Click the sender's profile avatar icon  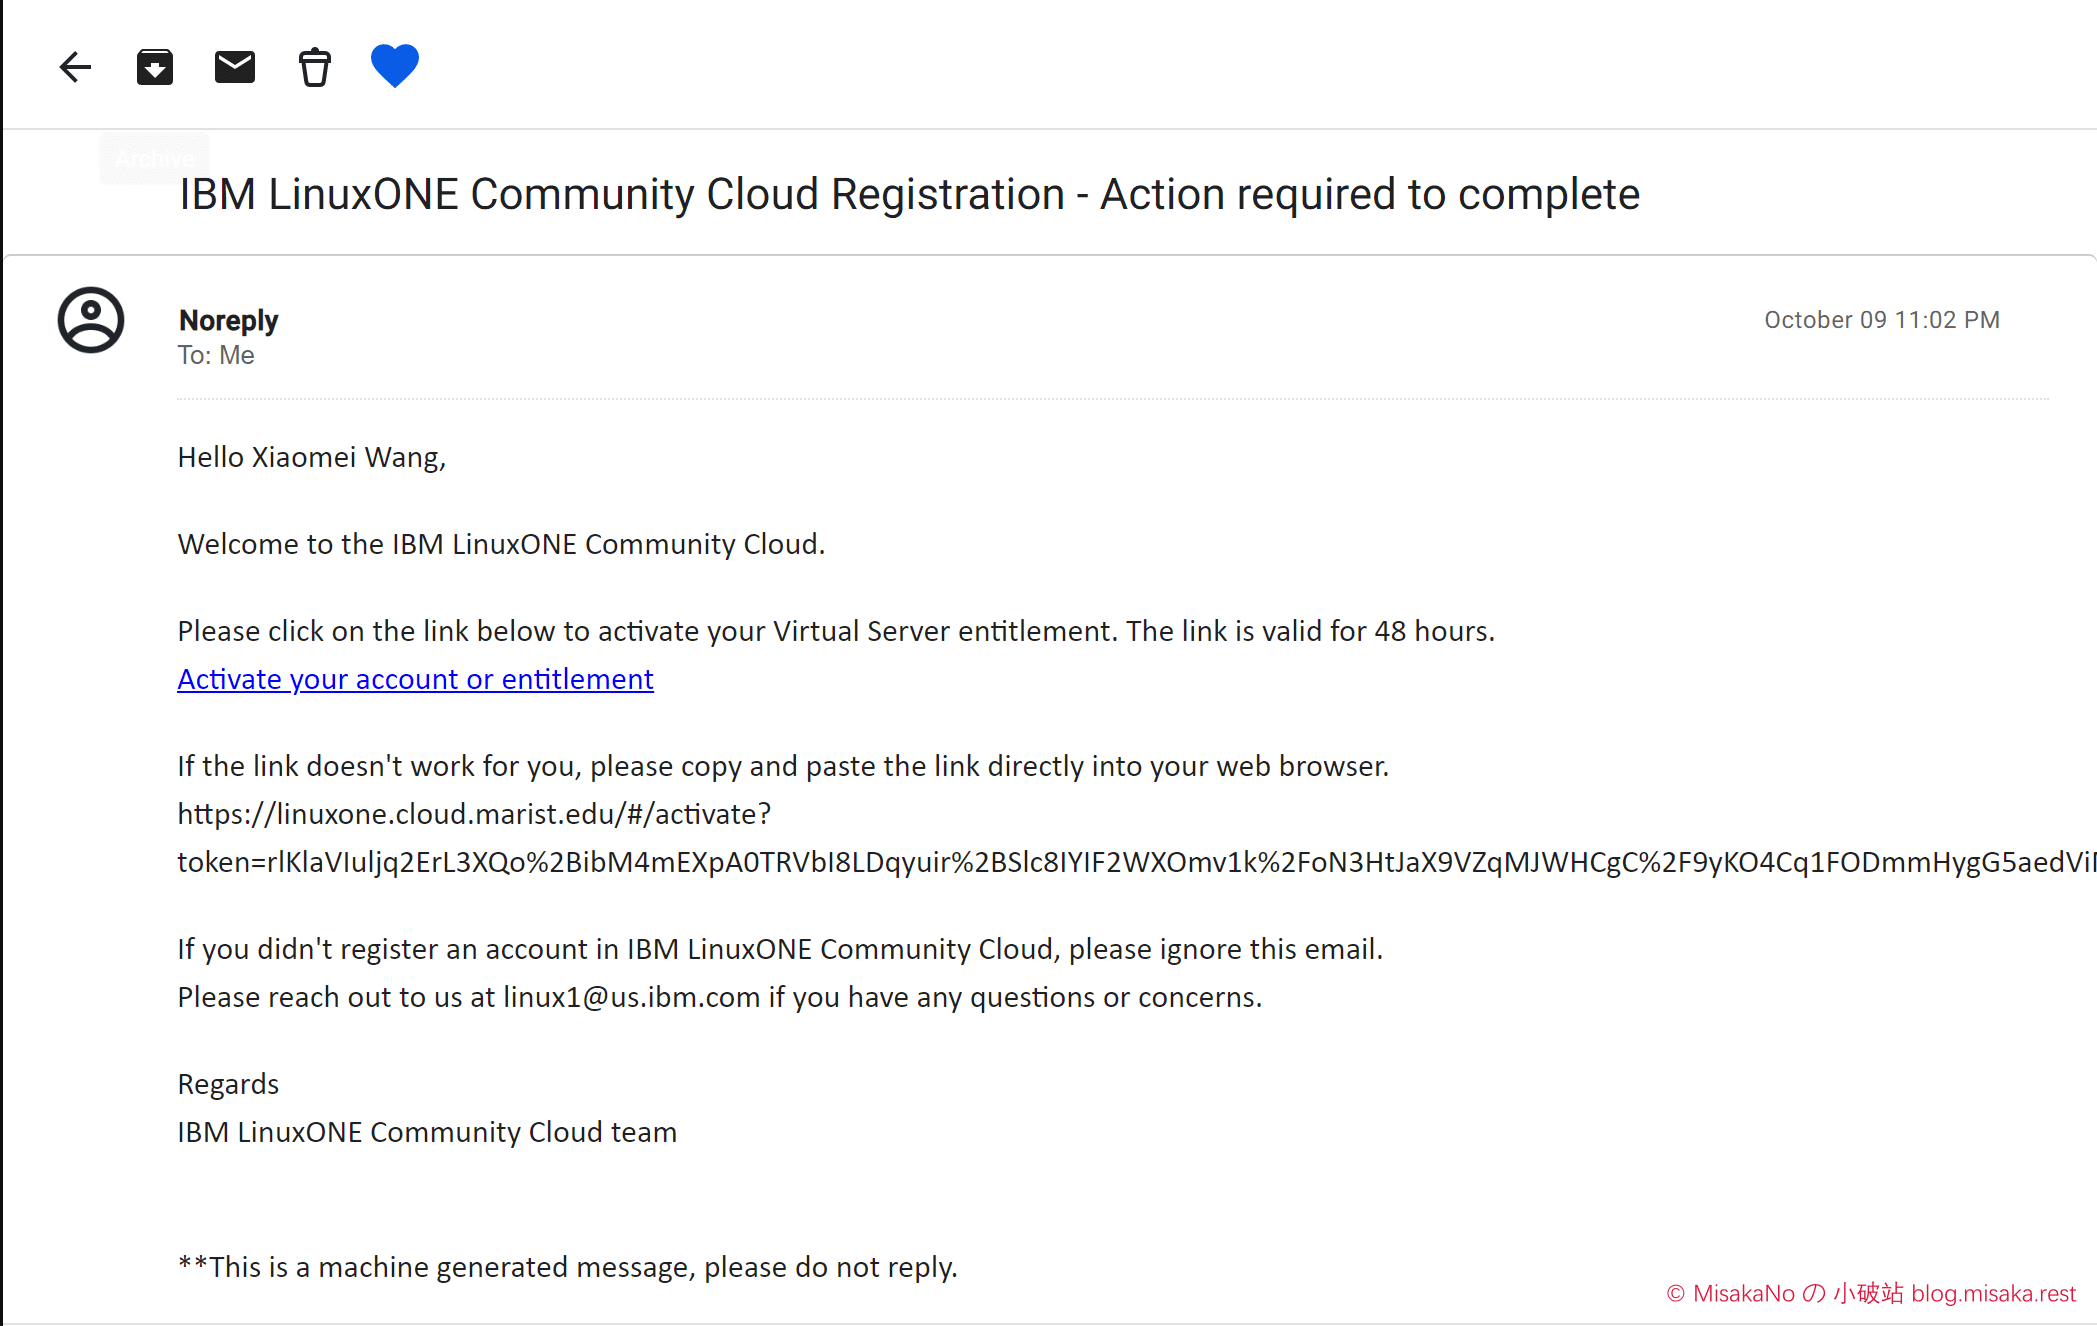tap(91, 320)
